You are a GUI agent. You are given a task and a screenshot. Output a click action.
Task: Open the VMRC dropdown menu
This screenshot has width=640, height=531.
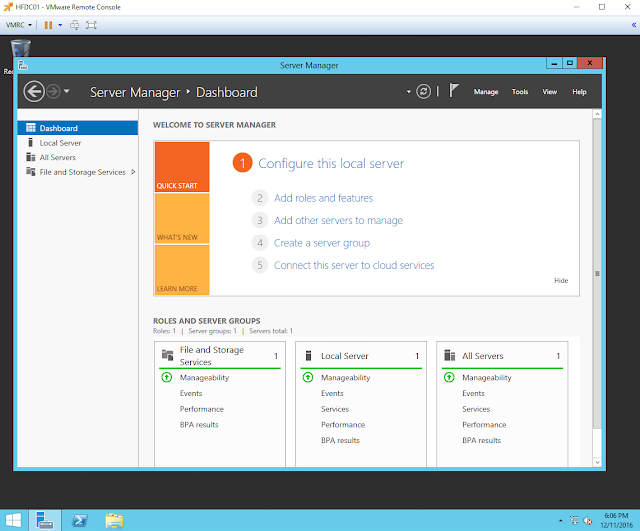pyautogui.click(x=18, y=25)
